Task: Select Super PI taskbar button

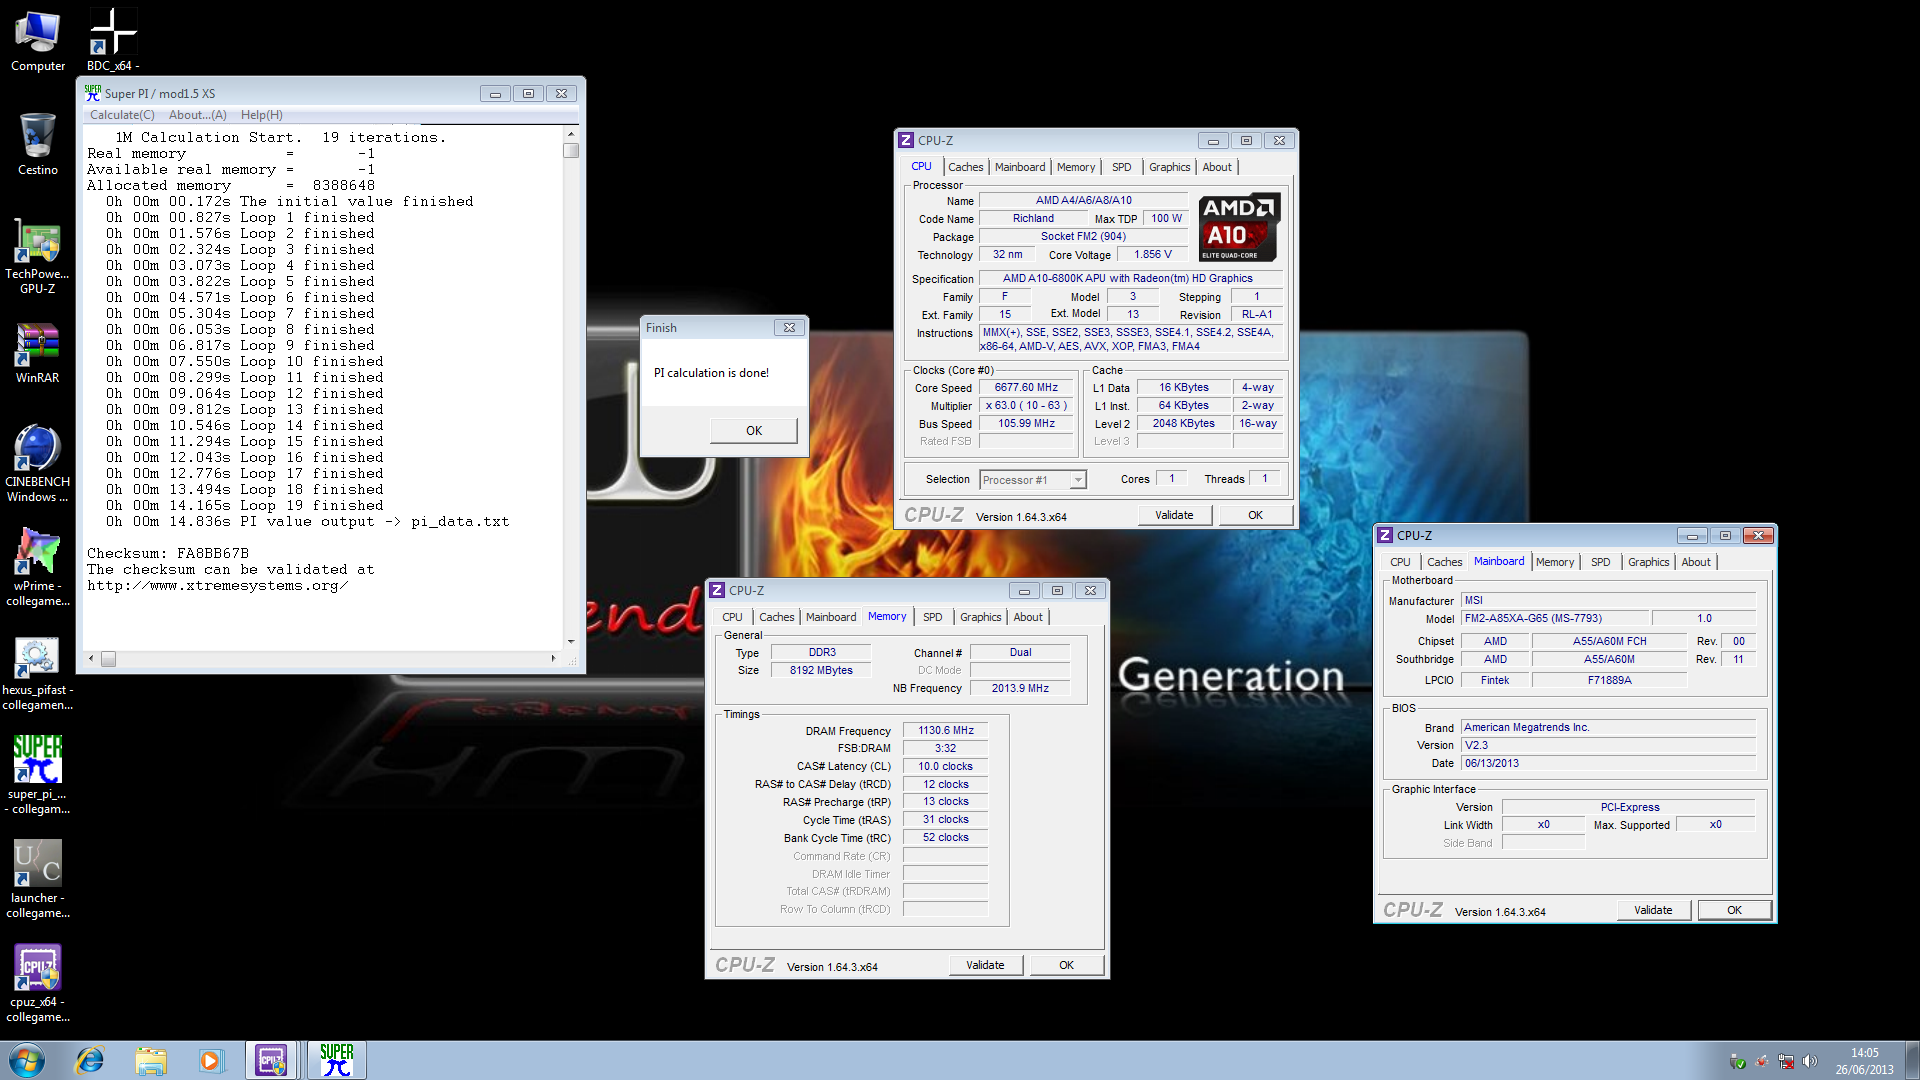Action: tap(337, 1060)
